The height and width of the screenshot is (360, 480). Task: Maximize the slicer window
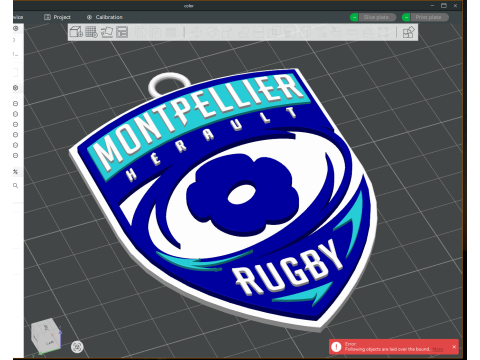click(444, 5)
